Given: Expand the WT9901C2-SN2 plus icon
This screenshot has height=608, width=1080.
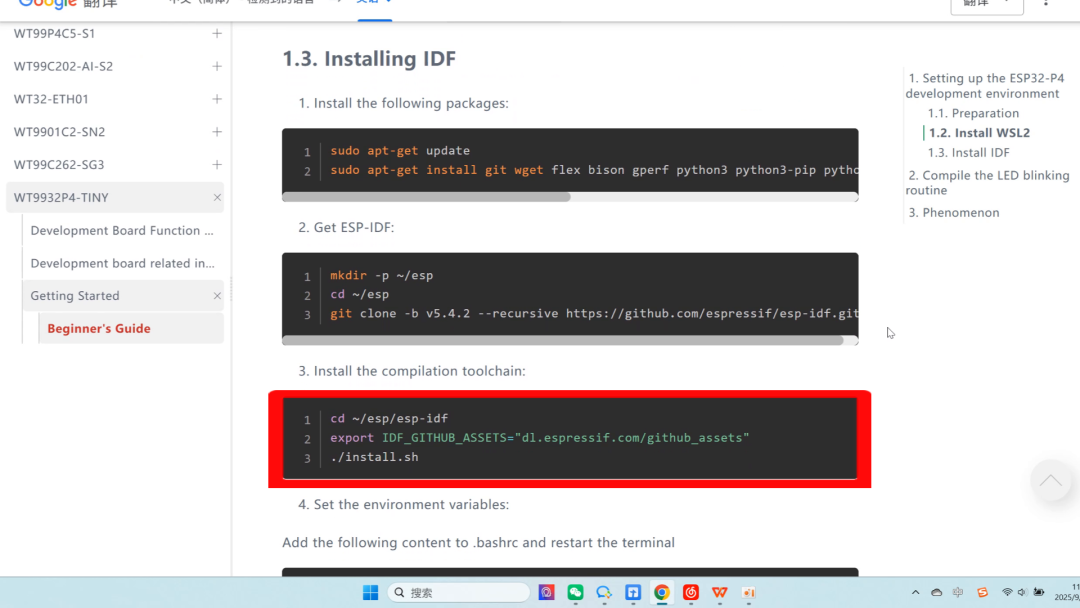Looking at the screenshot, I should click(217, 132).
